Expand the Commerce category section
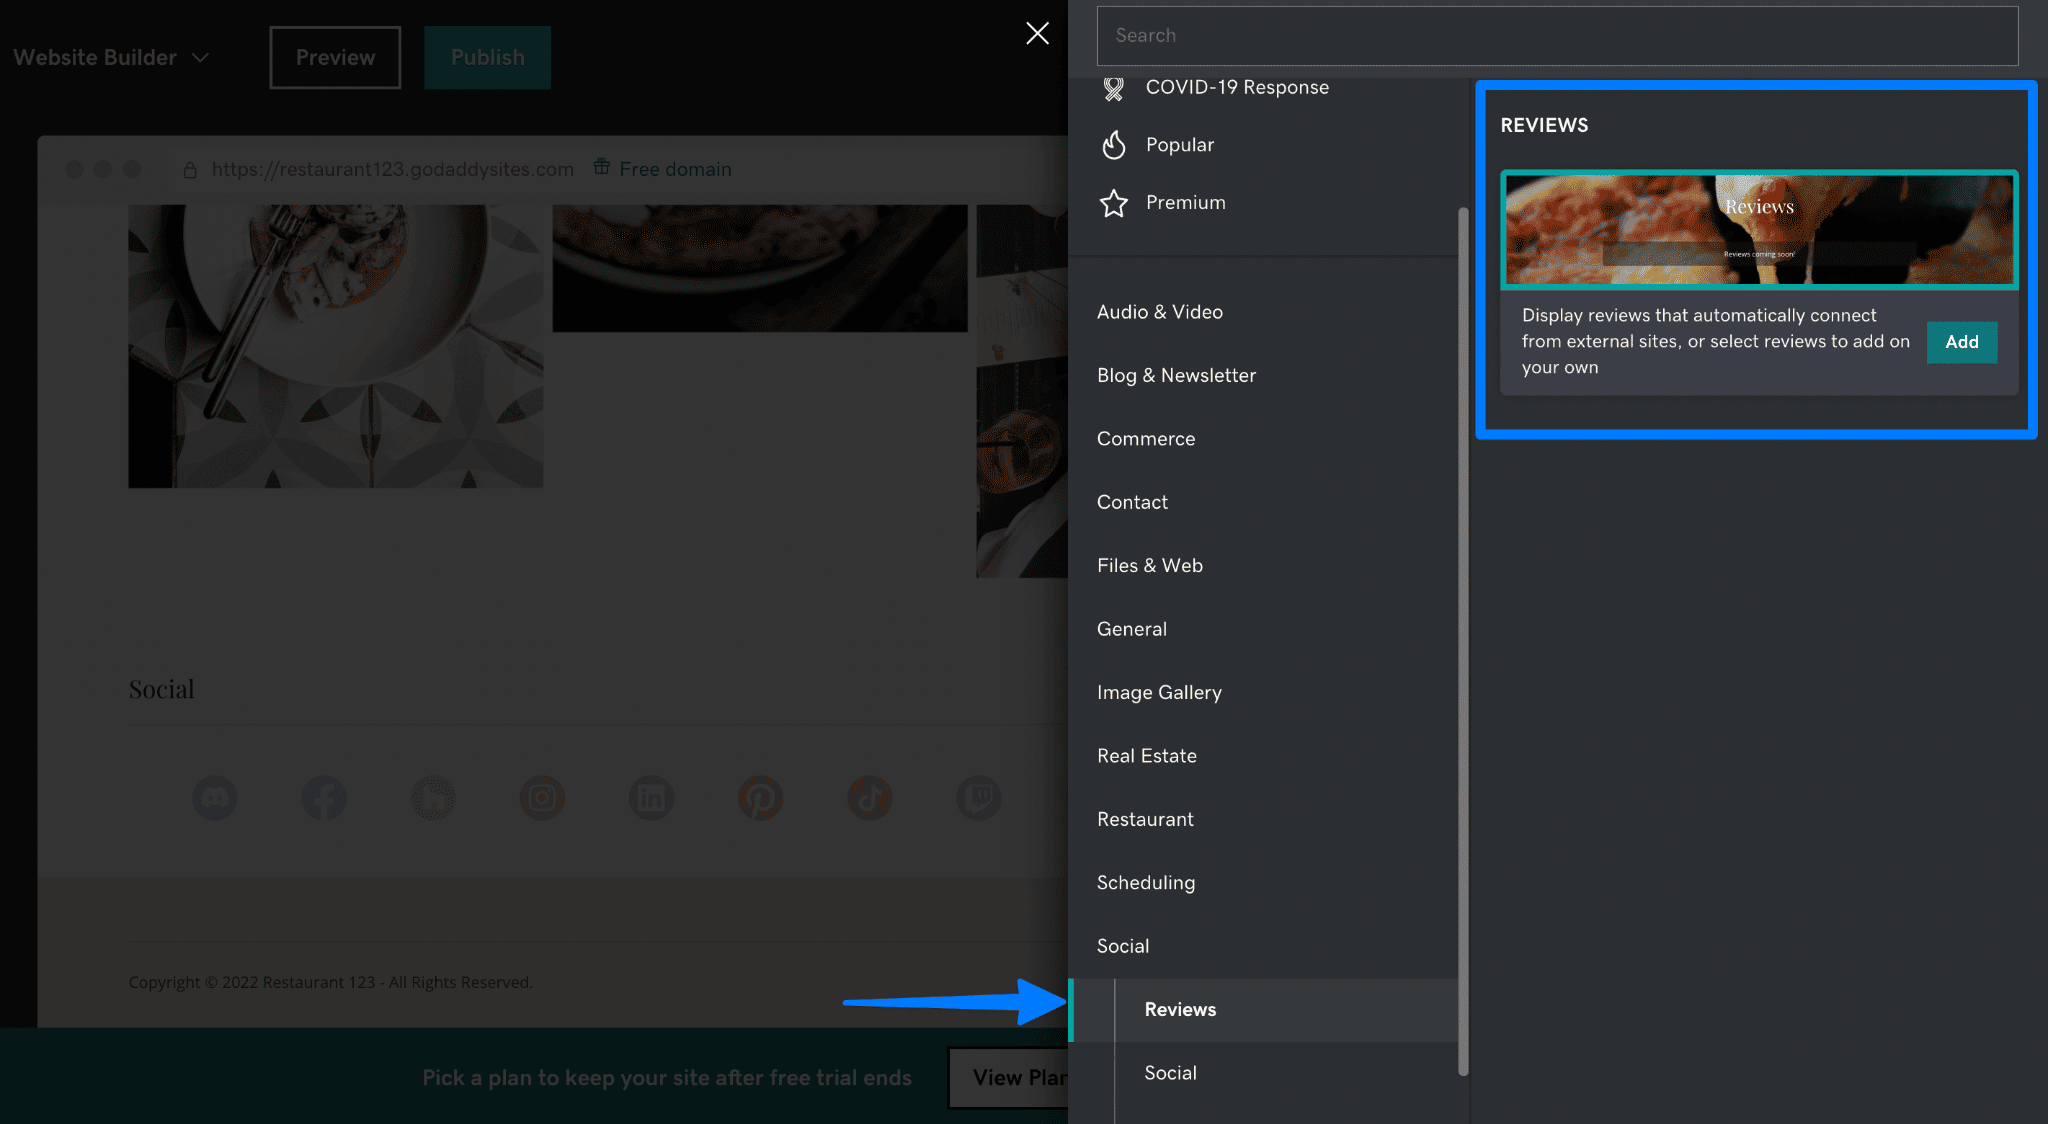The height and width of the screenshot is (1124, 2048). (x=1146, y=437)
